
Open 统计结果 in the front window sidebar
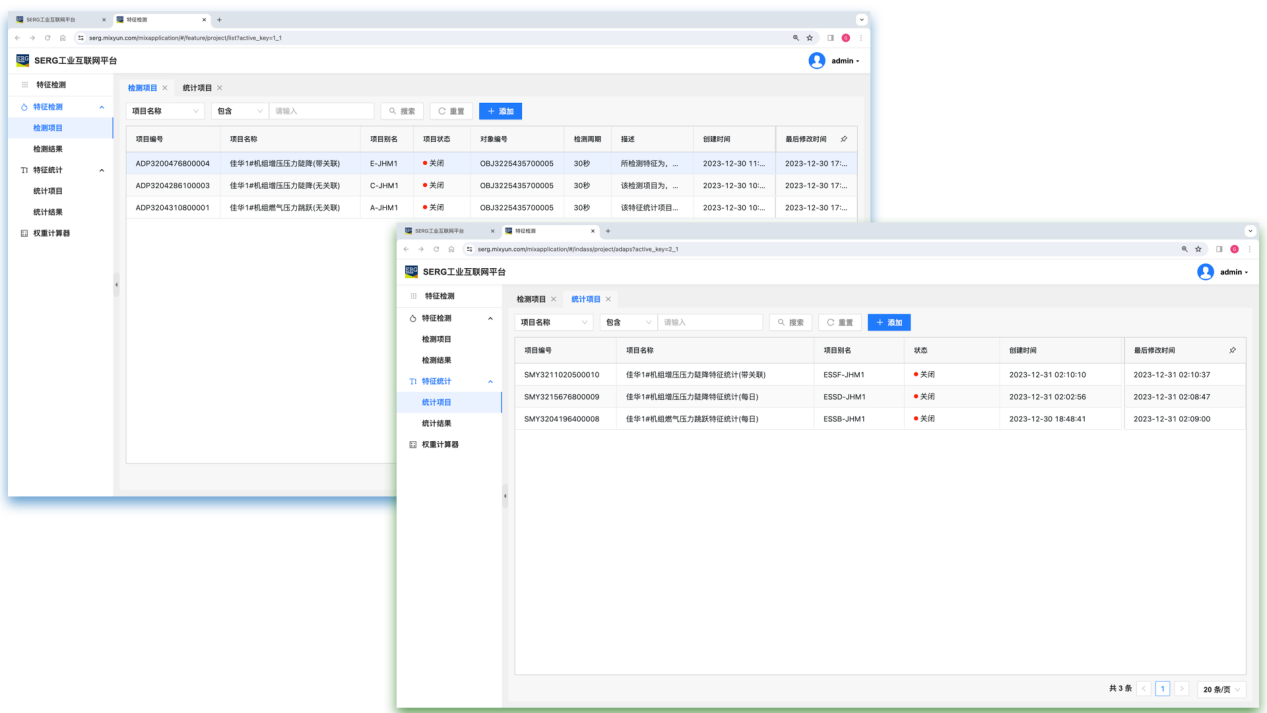point(436,423)
